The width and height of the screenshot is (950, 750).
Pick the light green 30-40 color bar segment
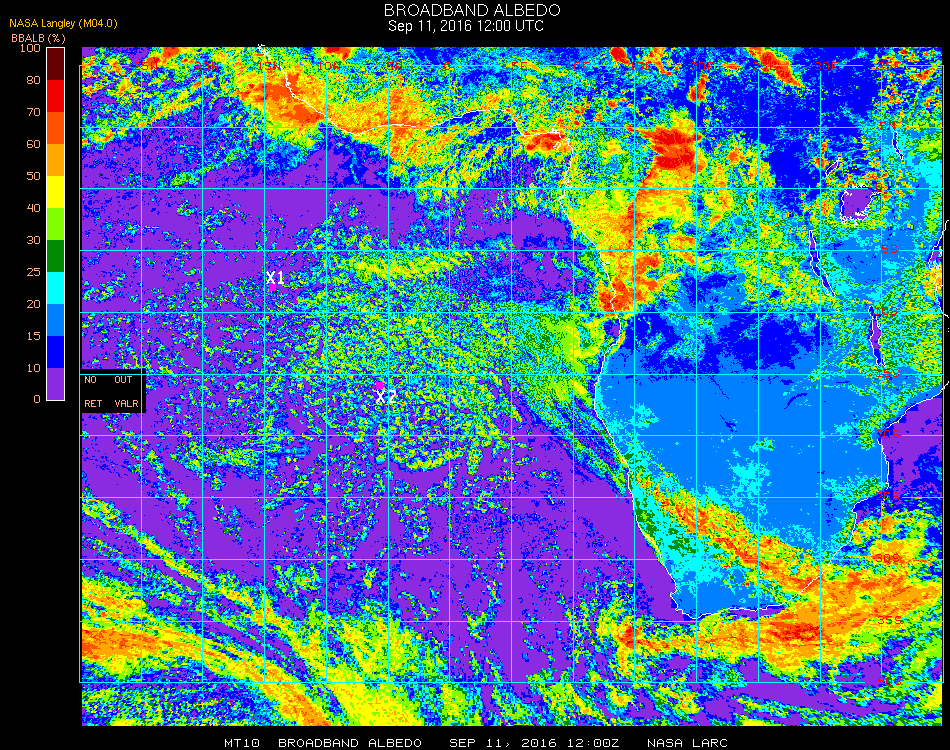point(55,224)
